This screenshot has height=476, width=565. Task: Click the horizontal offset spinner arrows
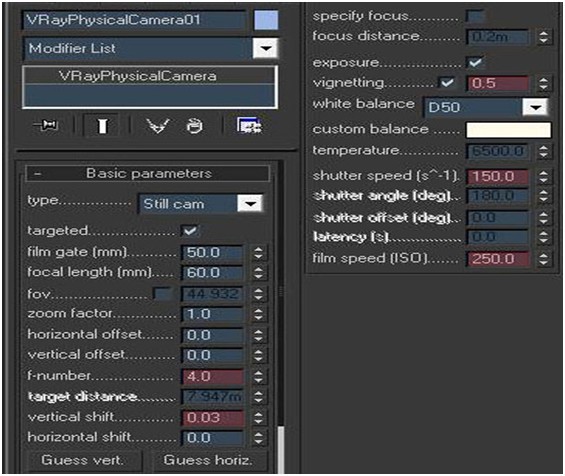[x=258, y=335]
